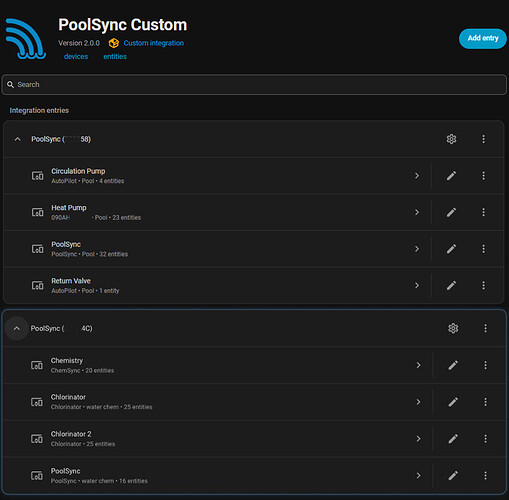The height and width of the screenshot is (500, 509).
Task: Focus the Search input field
Action: point(254,85)
